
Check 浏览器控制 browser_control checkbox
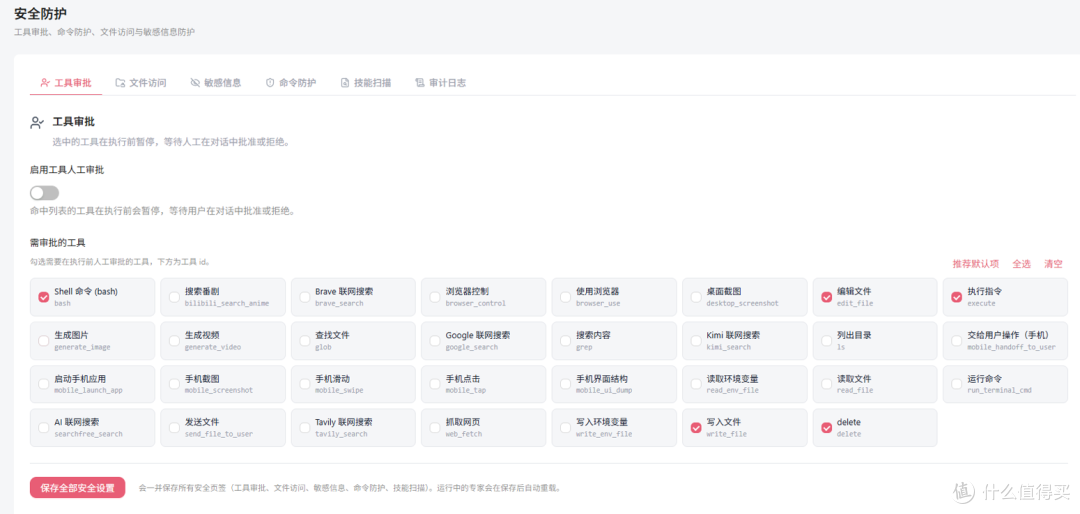(435, 297)
